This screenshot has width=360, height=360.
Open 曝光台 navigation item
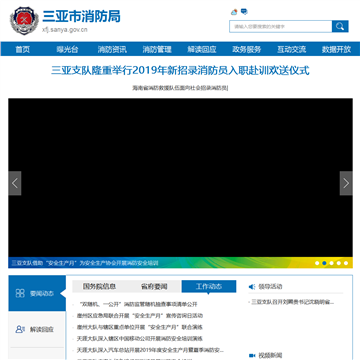67,49
